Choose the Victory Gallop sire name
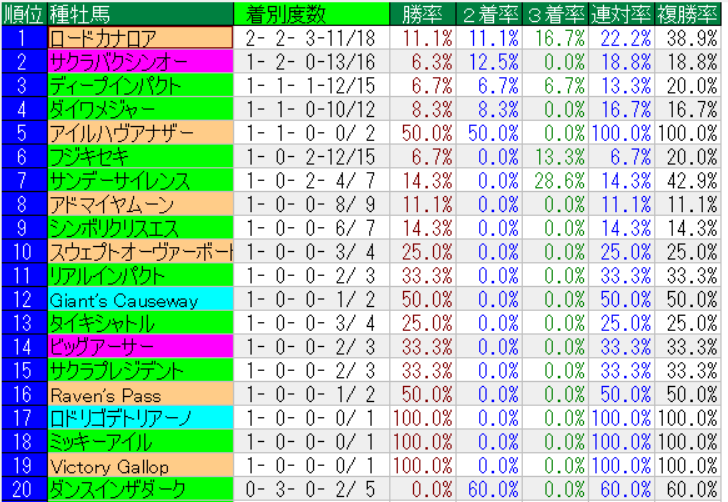This screenshot has height=502, width=728. [140, 466]
